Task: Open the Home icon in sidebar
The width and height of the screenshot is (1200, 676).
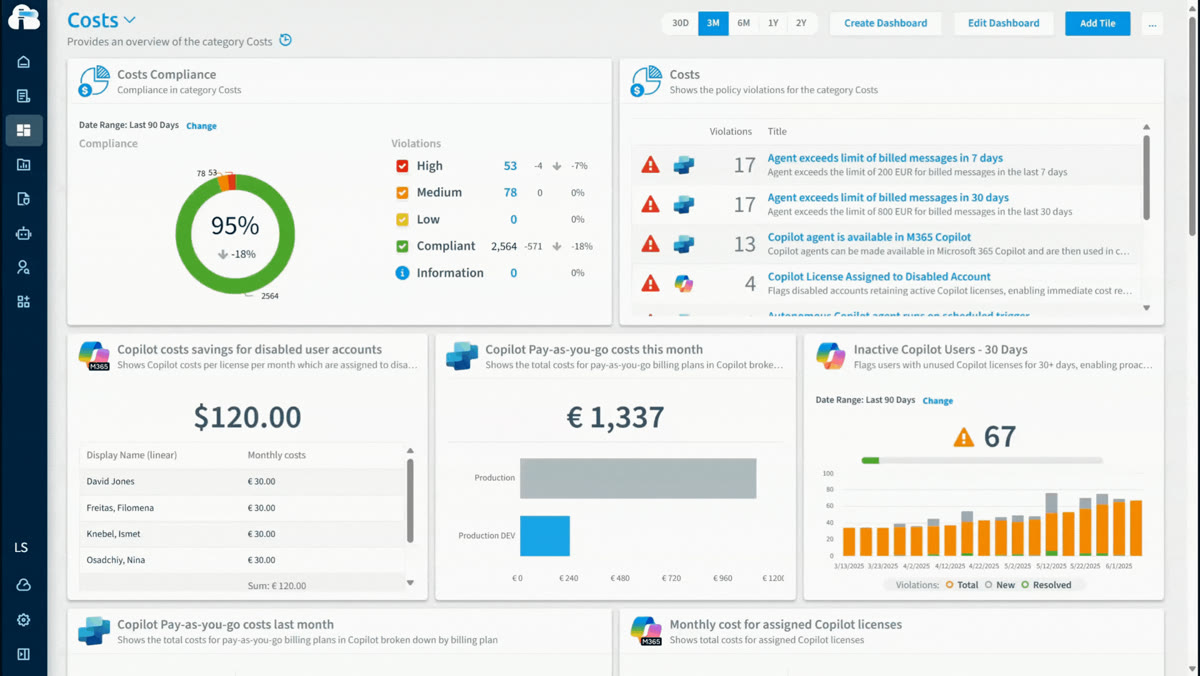Action: tap(23, 62)
